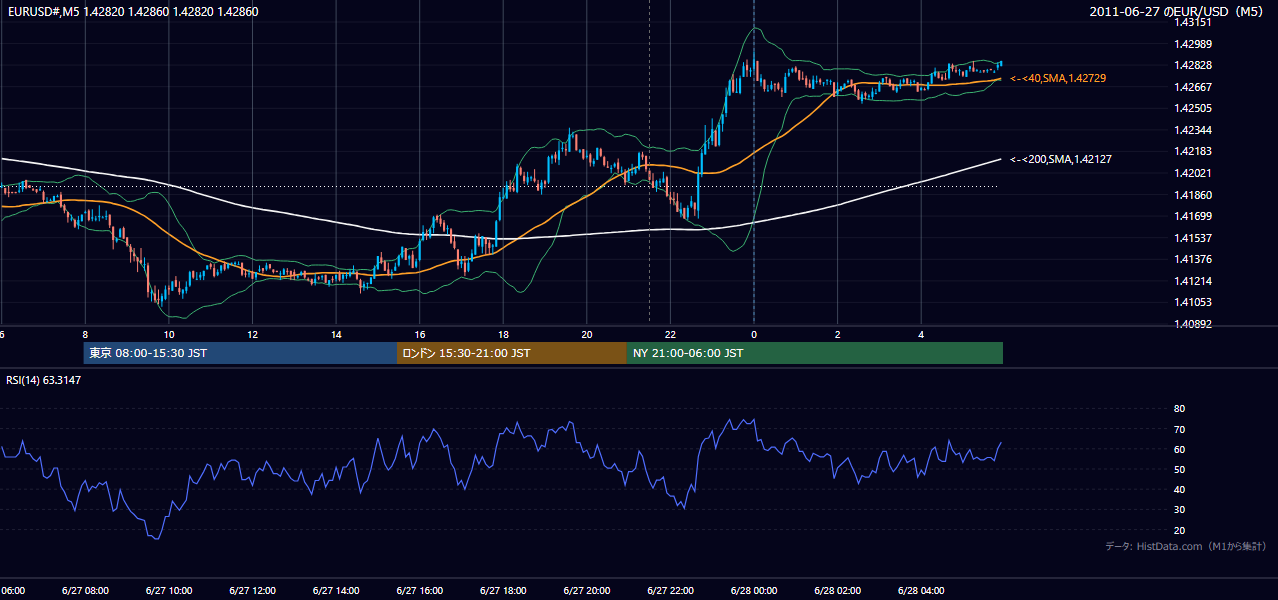Screen dimensions: 1278x600
Task: Click the Tokyo 08:00-15:30 JST session bar
Action: click(x=241, y=353)
